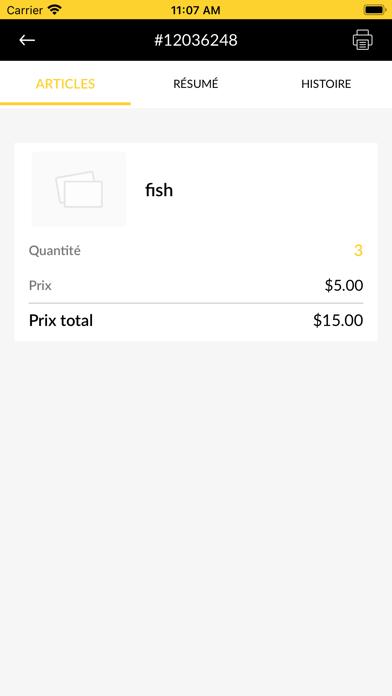Tap the Quantité label
Image resolution: width=392 pixels, height=696 pixels.
[x=55, y=251]
